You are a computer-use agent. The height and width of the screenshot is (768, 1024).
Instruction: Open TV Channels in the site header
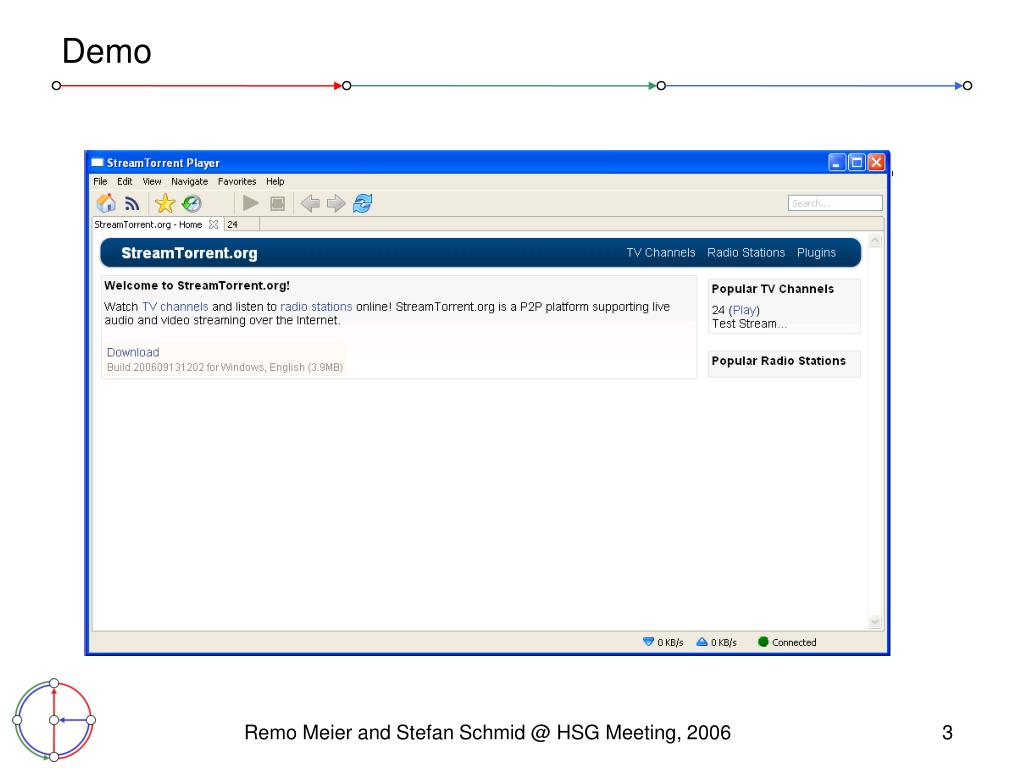pyautogui.click(x=660, y=253)
